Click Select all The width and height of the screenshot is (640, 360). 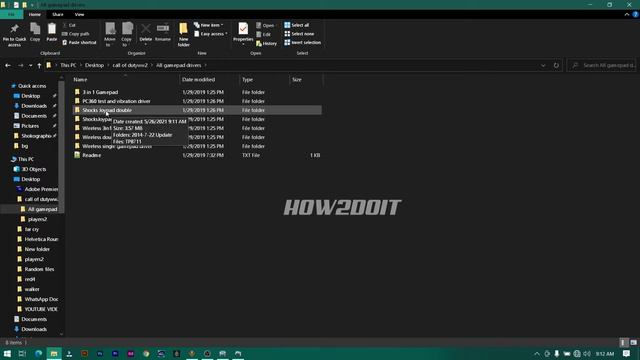pyautogui.click(x=297, y=25)
